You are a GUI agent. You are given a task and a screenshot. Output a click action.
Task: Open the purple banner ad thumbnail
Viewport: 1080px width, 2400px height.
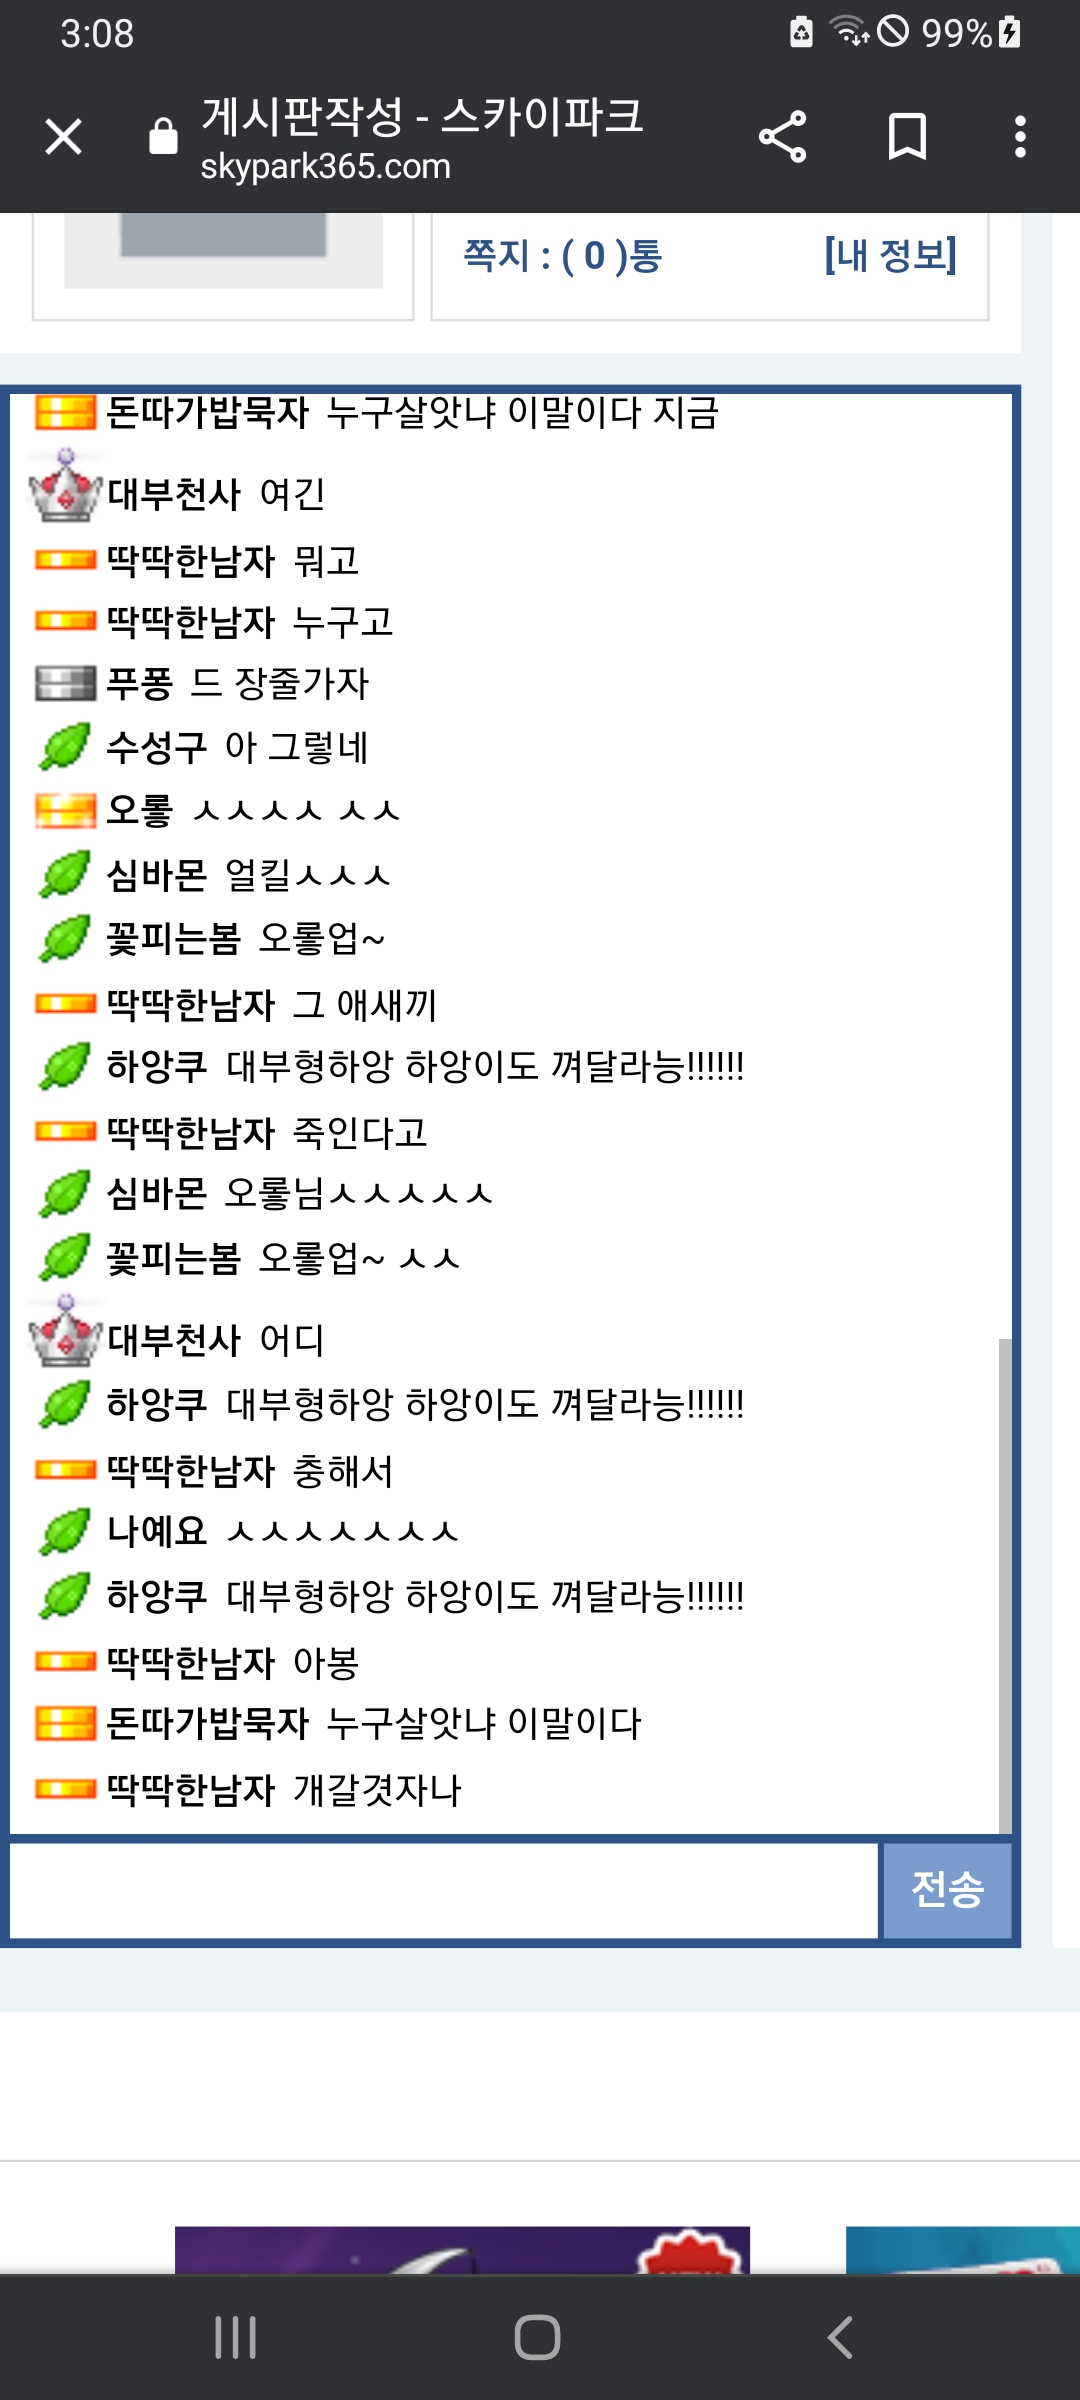pyautogui.click(x=462, y=2250)
